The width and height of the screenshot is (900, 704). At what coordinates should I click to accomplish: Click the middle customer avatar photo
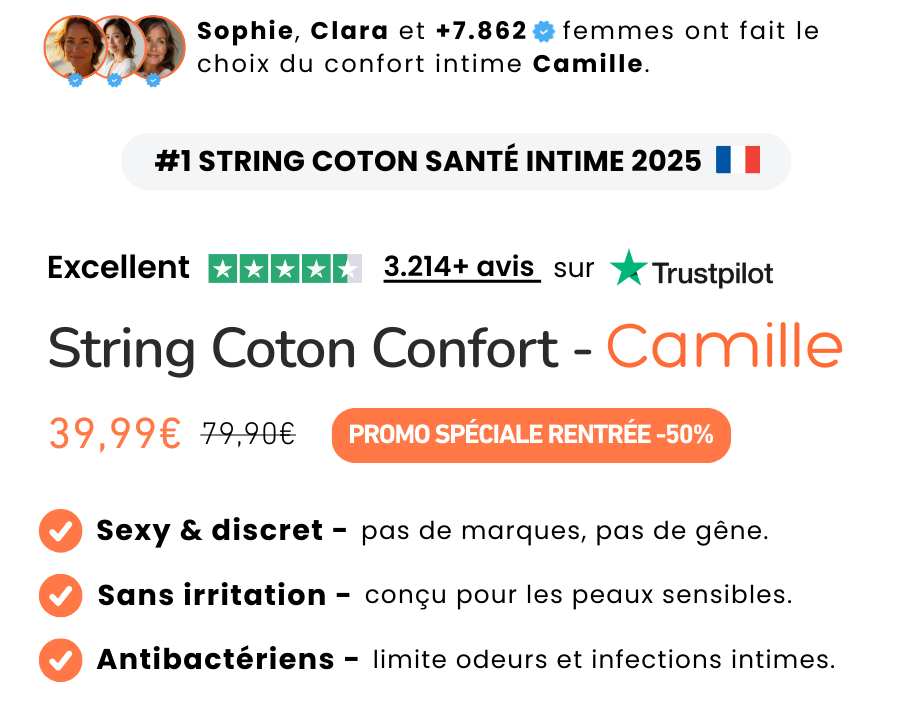116,46
